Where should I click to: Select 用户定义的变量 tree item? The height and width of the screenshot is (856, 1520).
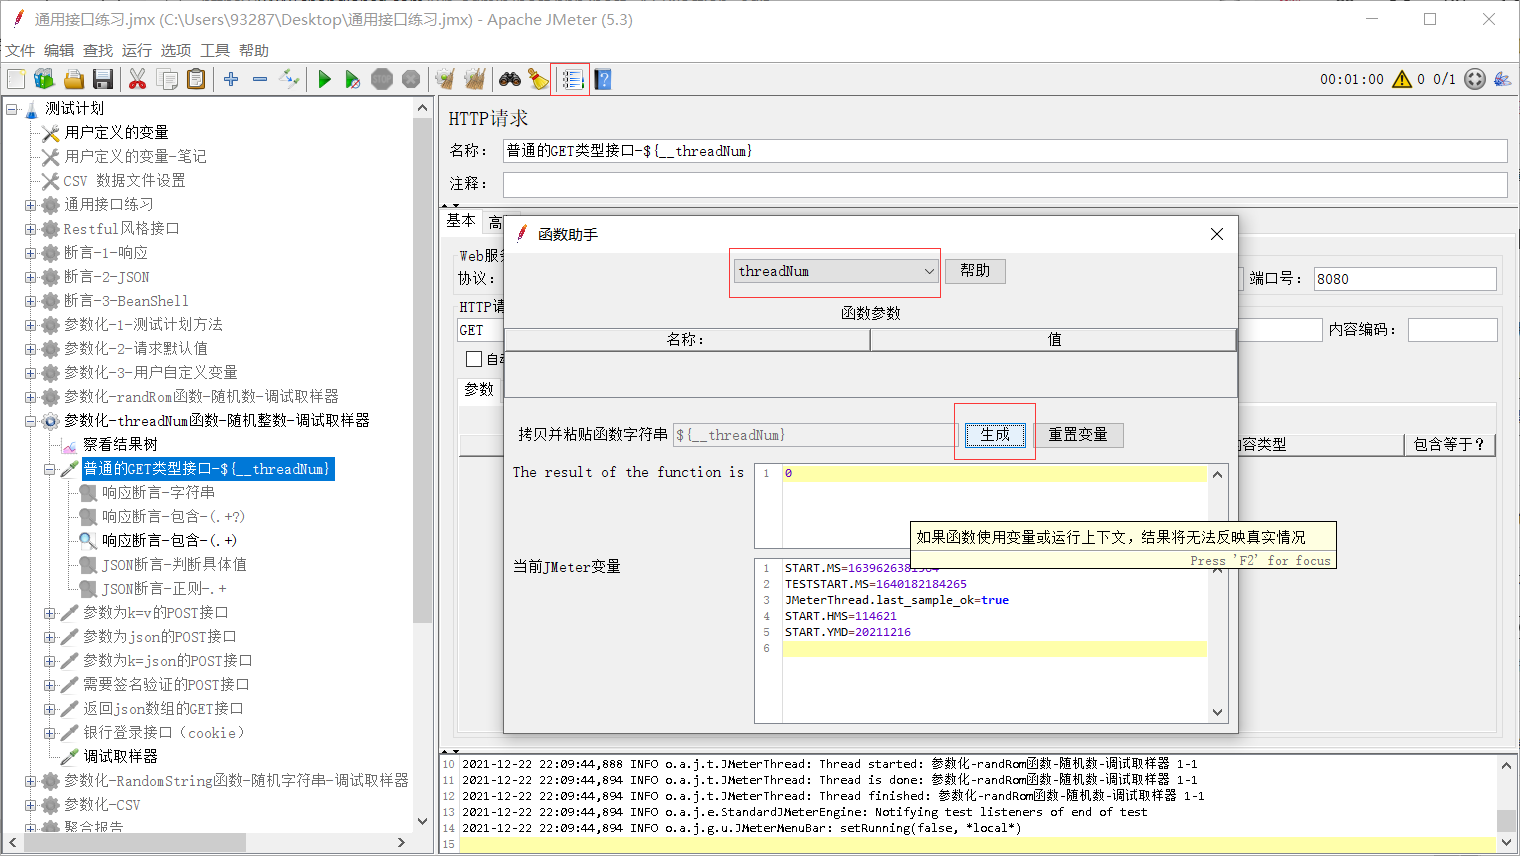[x=116, y=132]
